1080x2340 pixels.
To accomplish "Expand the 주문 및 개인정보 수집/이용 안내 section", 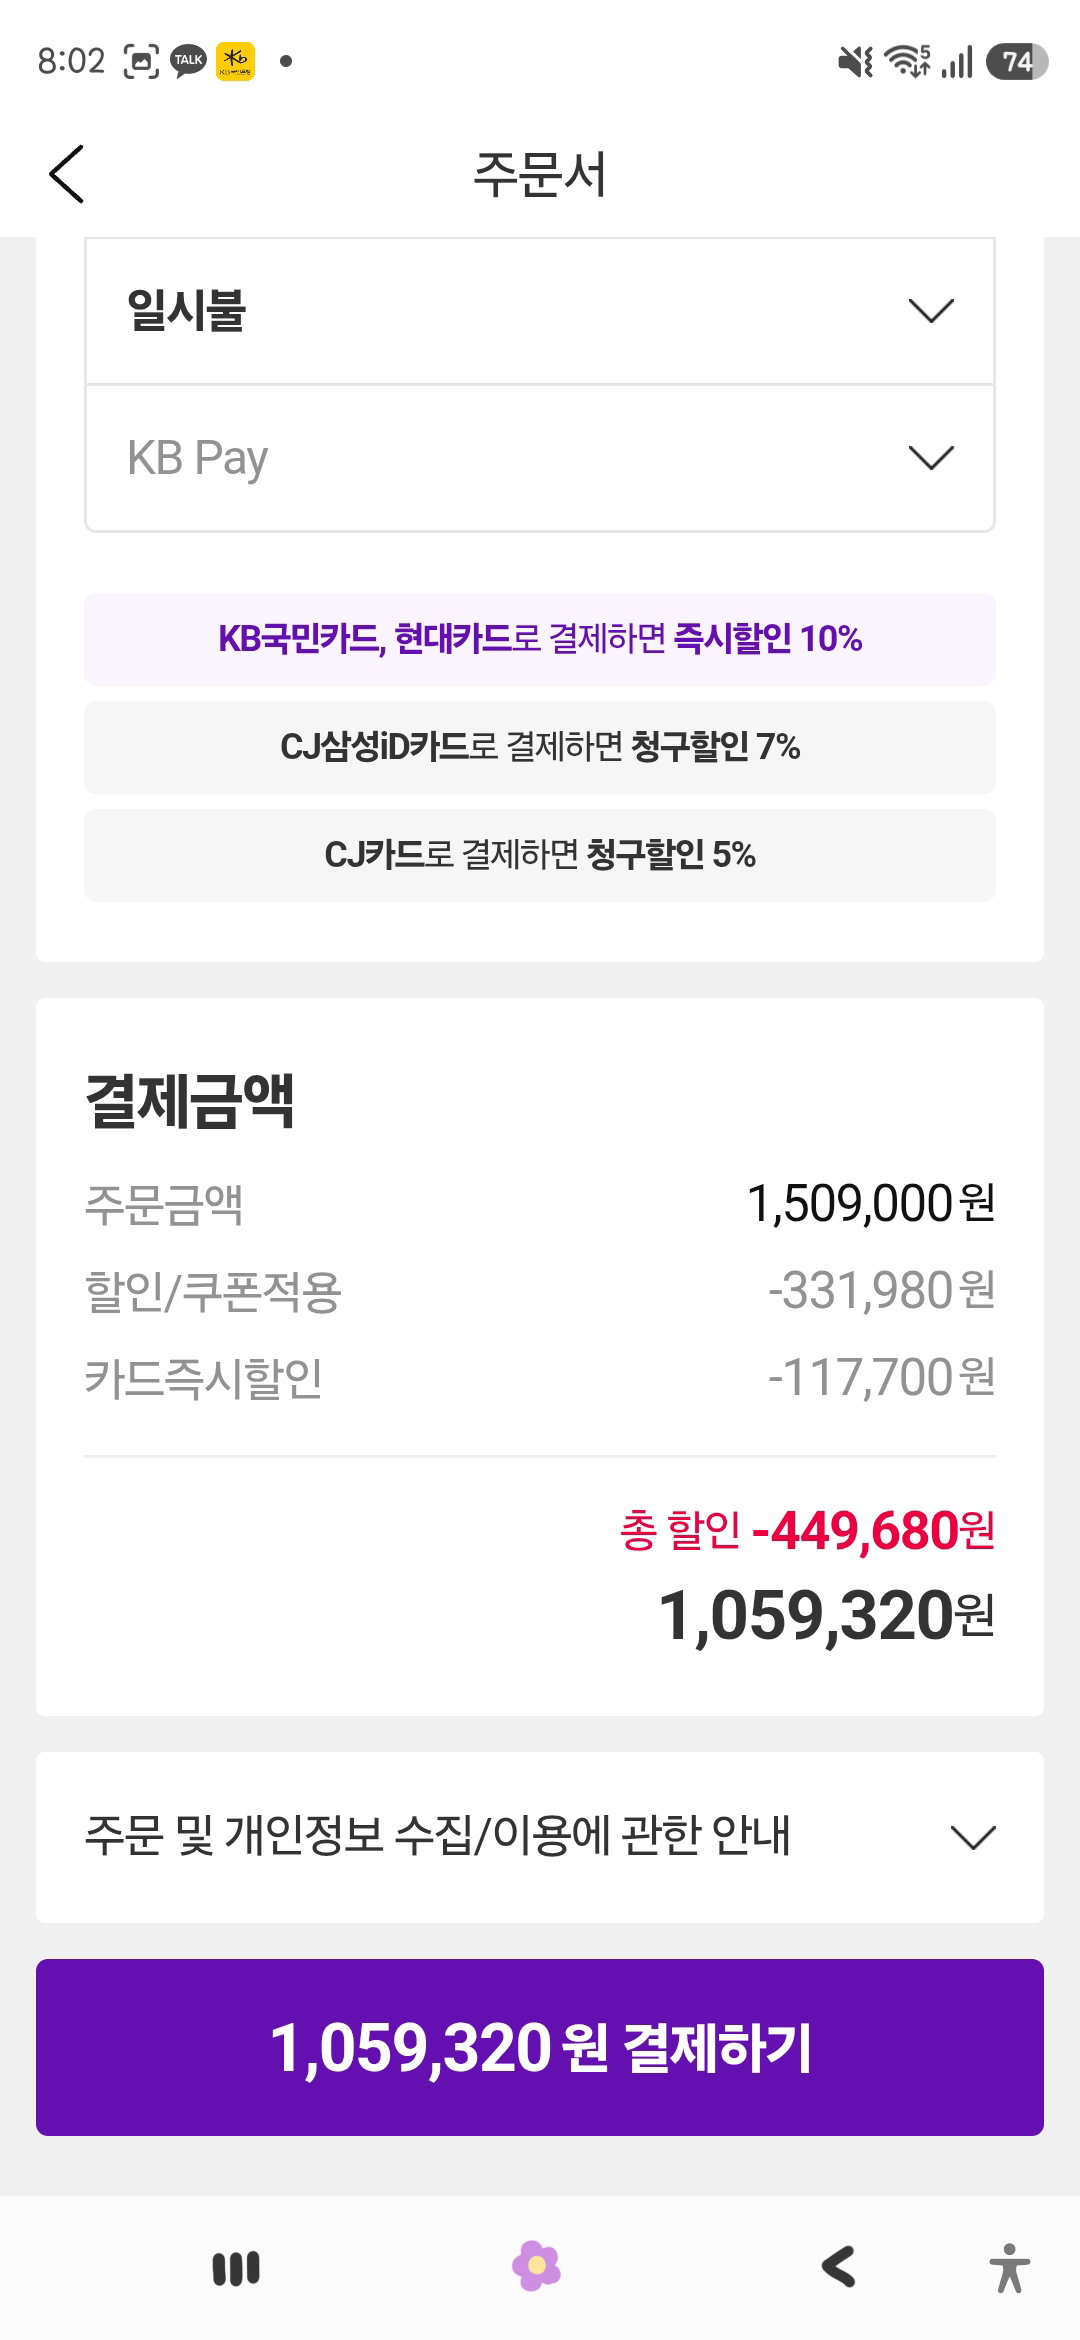I will coord(540,1837).
